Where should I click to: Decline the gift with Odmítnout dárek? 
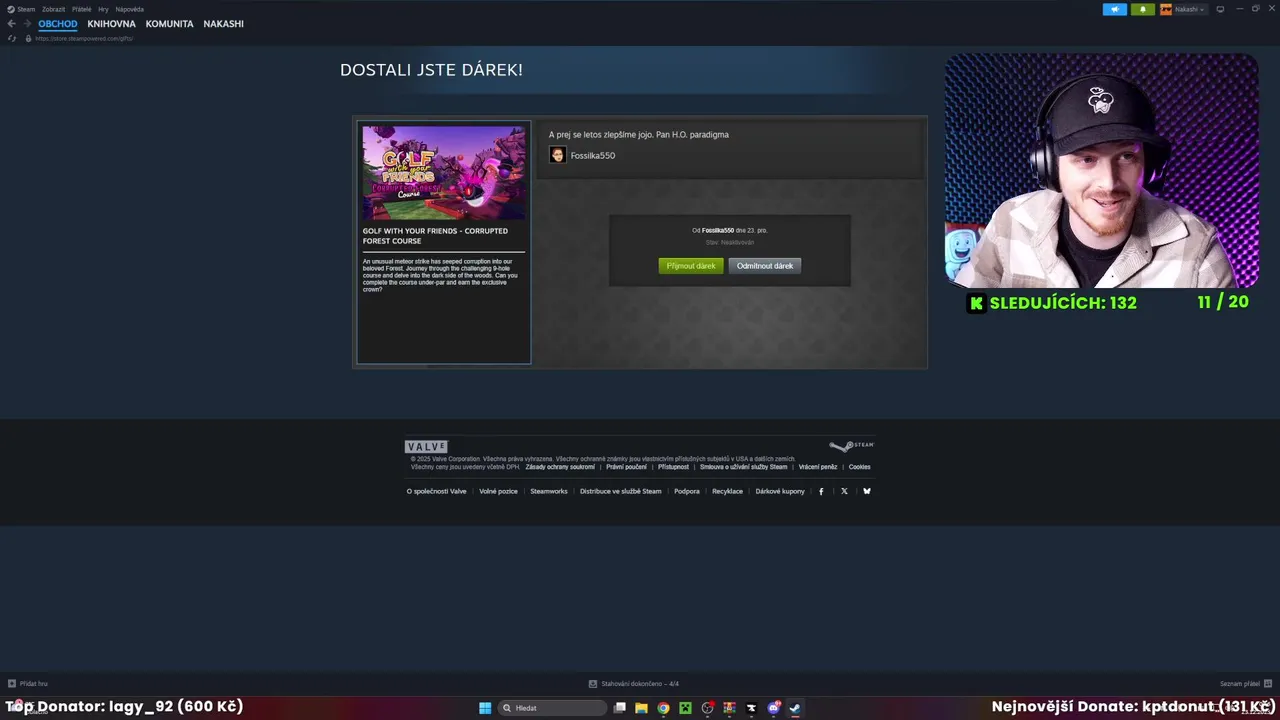765,266
